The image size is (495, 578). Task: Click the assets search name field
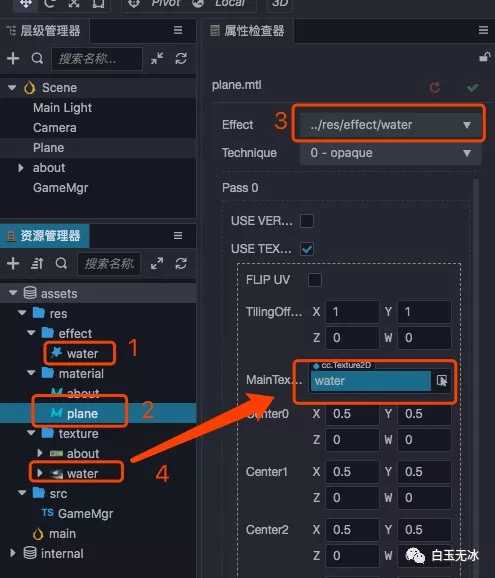[x=109, y=264]
